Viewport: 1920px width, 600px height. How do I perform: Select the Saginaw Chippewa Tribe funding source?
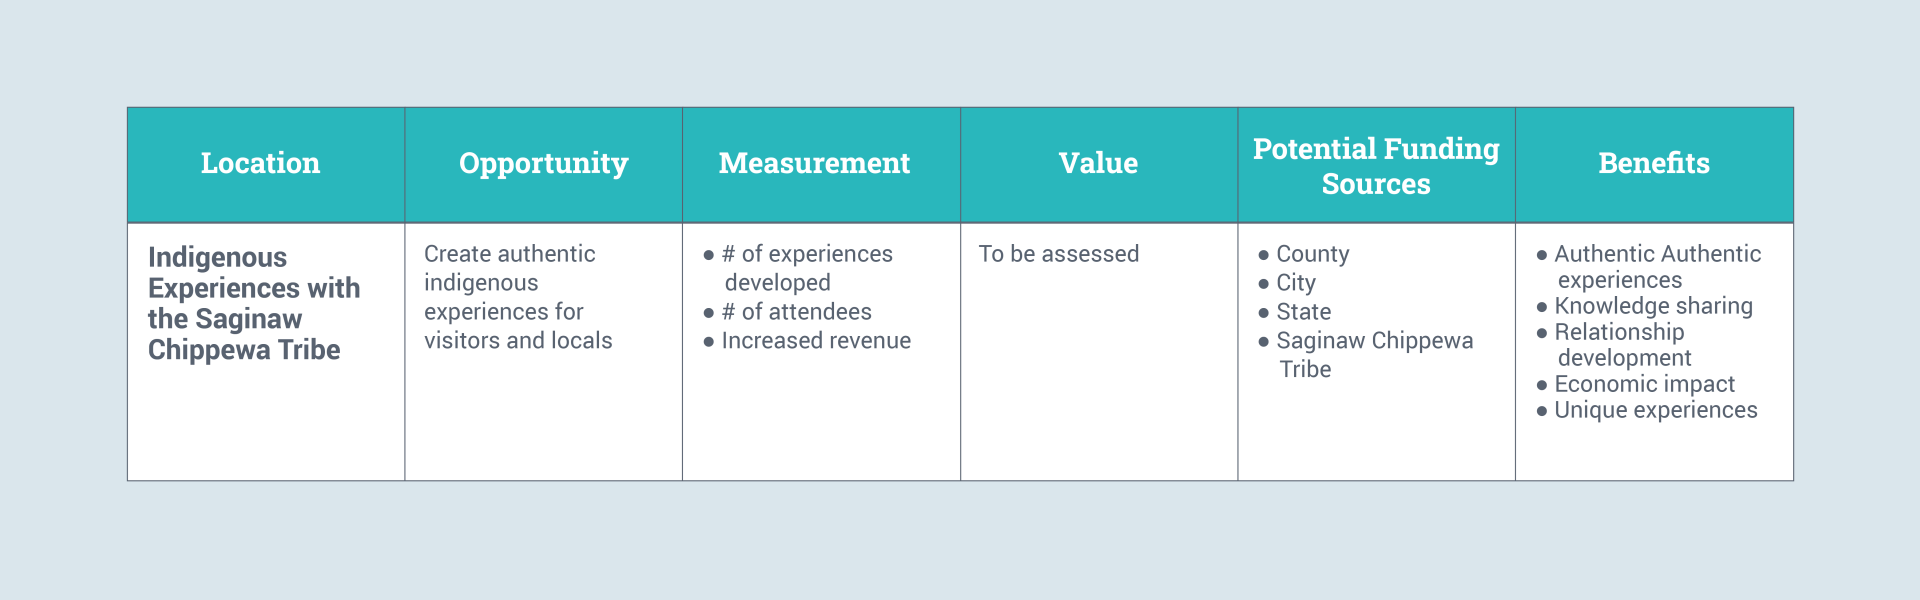pos(1374,354)
